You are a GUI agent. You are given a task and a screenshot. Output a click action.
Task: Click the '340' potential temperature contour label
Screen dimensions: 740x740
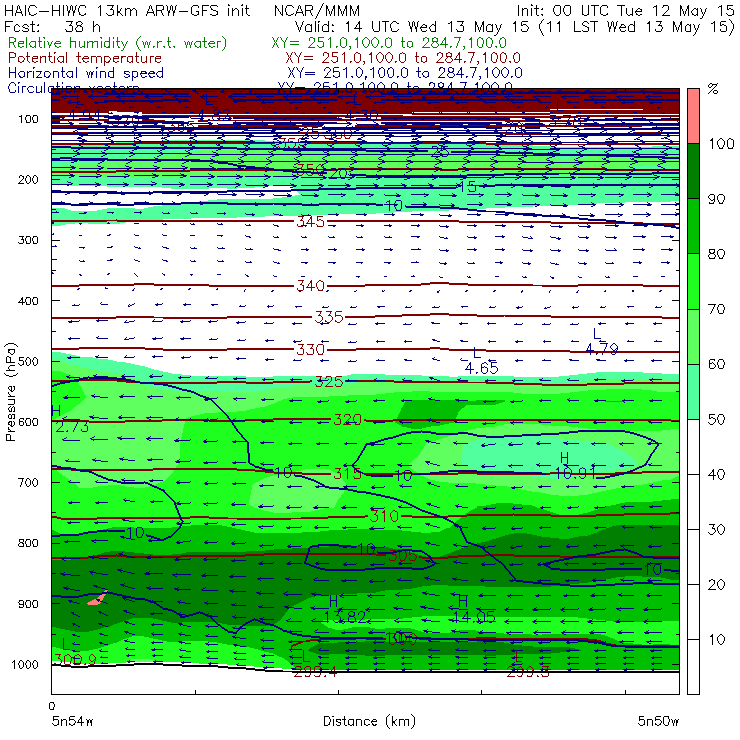(311, 286)
